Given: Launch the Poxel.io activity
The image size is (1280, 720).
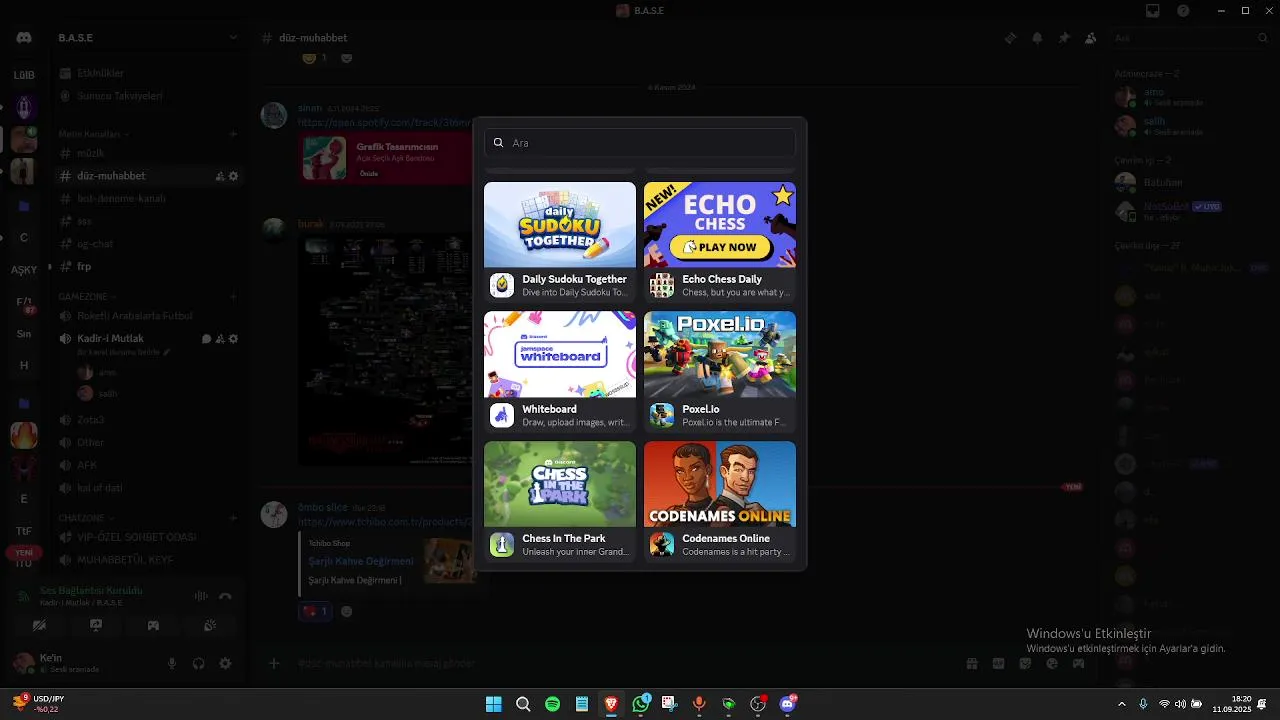Looking at the screenshot, I should pos(720,371).
